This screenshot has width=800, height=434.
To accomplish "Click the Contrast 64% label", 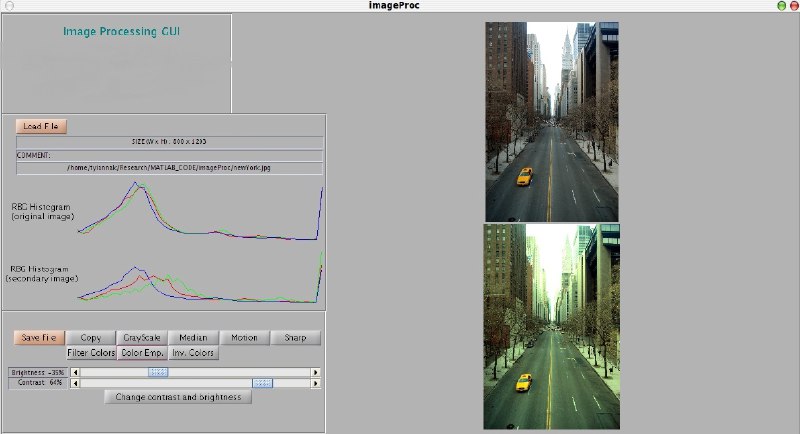I will click(x=38, y=383).
